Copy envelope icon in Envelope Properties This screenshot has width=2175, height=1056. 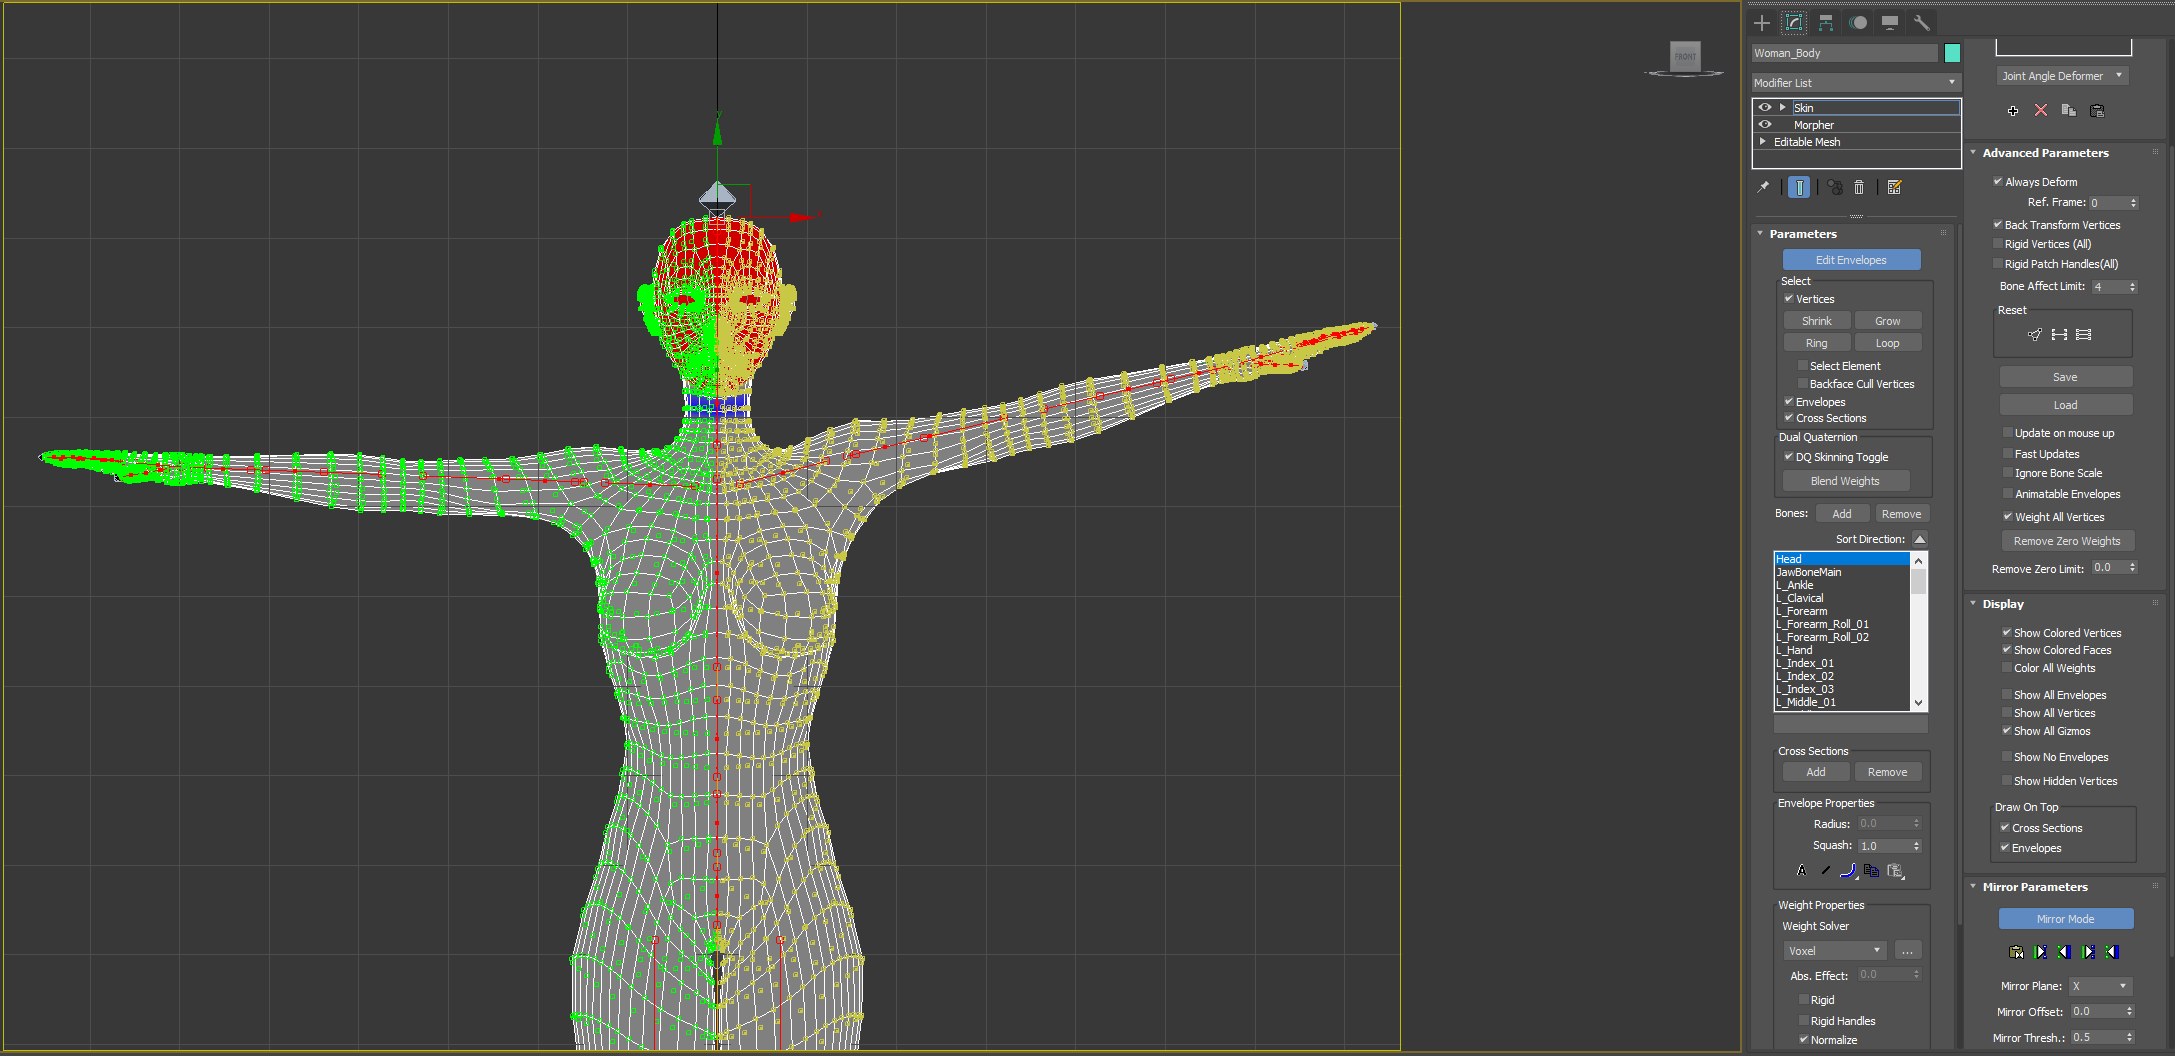click(1871, 871)
